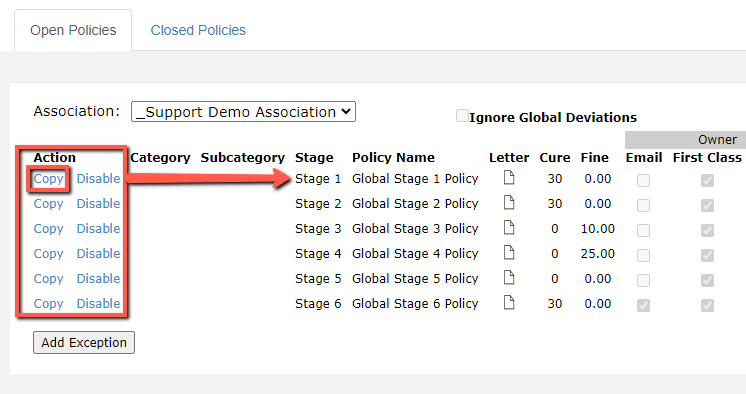Open the Association dropdown

pyautogui.click(x=243, y=112)
